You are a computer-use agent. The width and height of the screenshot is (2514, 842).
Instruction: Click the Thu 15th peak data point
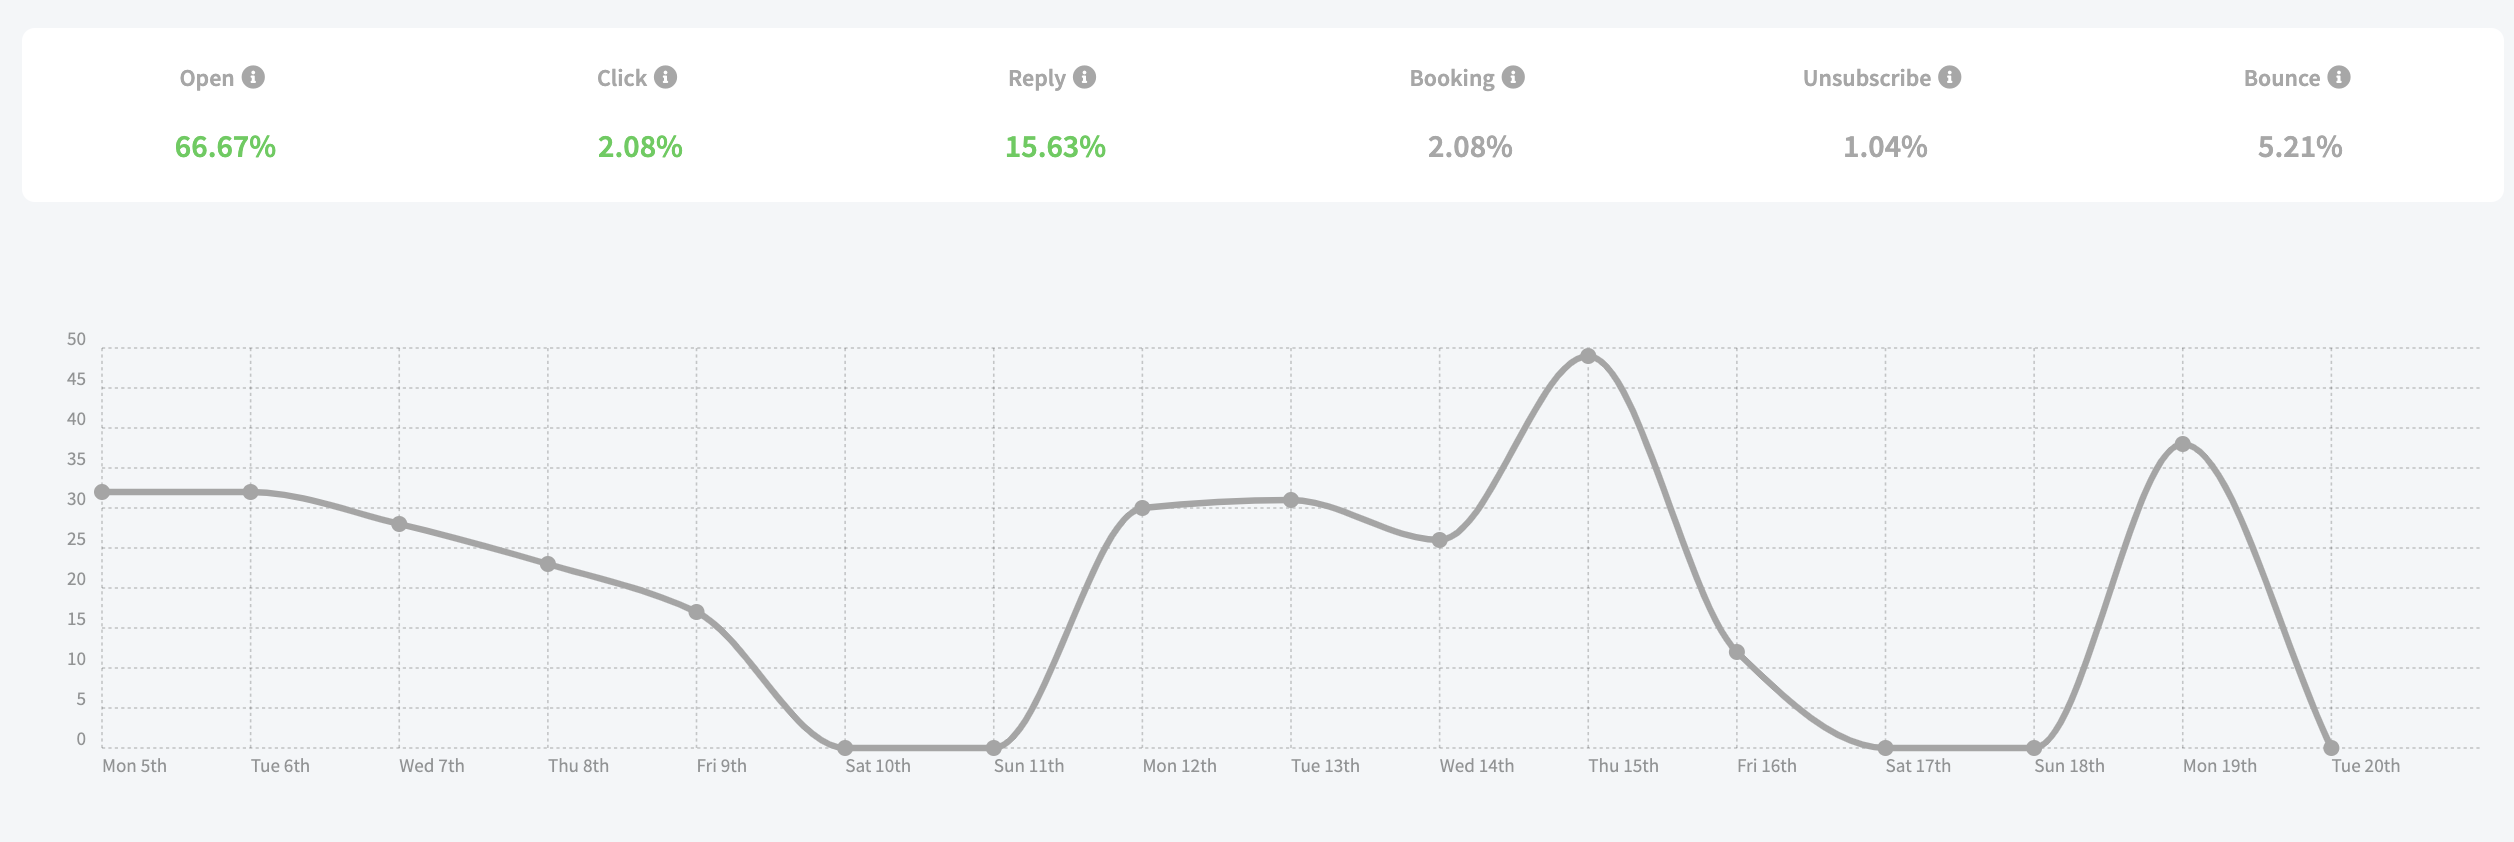click(1588, 356)
